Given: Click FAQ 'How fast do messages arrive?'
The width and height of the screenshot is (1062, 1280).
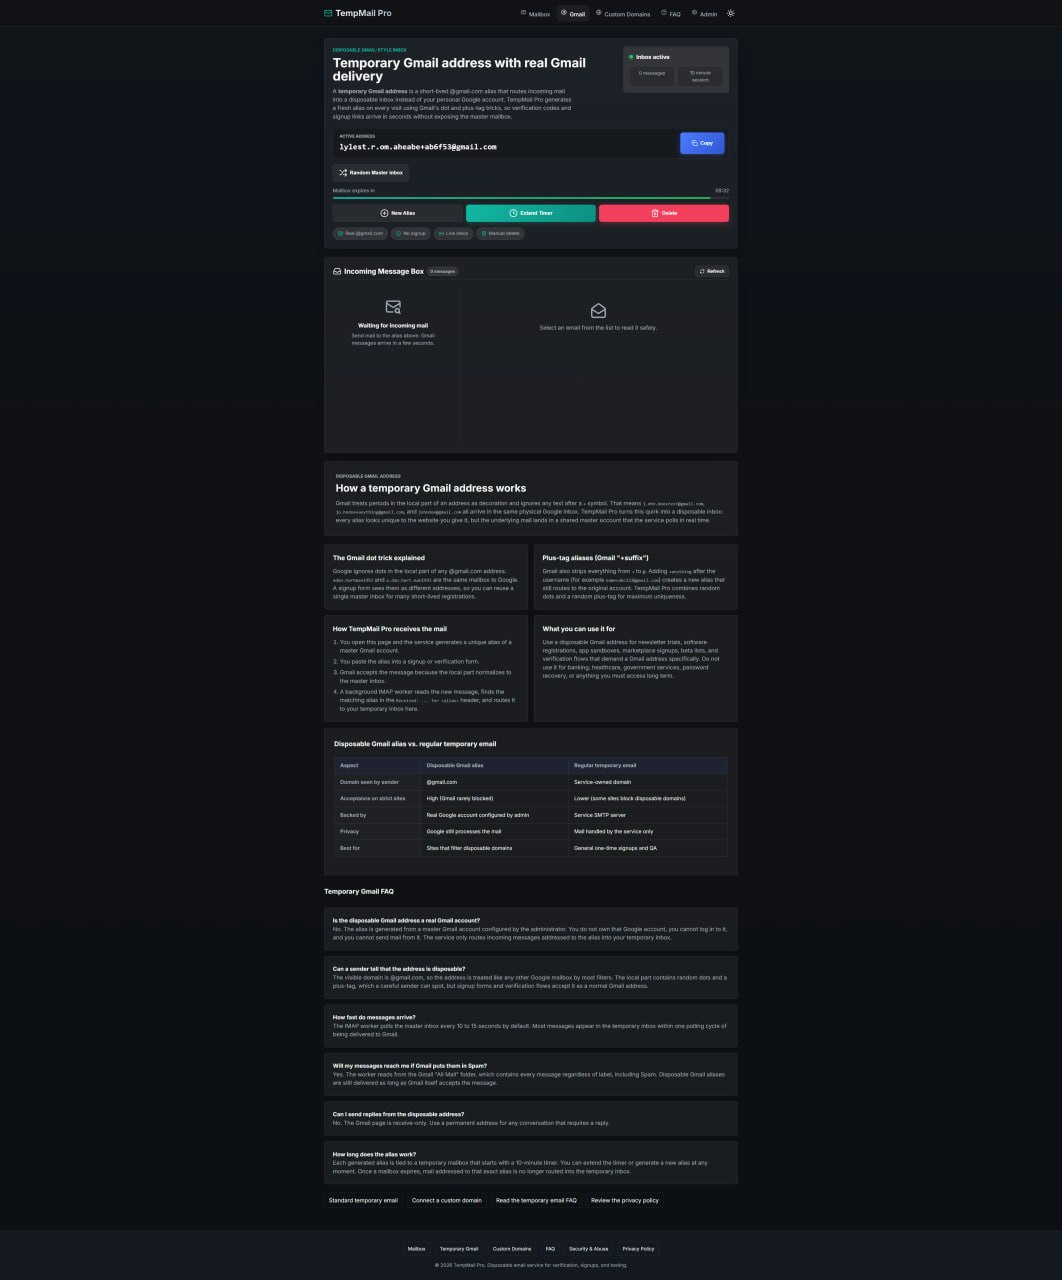Looking at the screenshot, I should click(374, 1017).
